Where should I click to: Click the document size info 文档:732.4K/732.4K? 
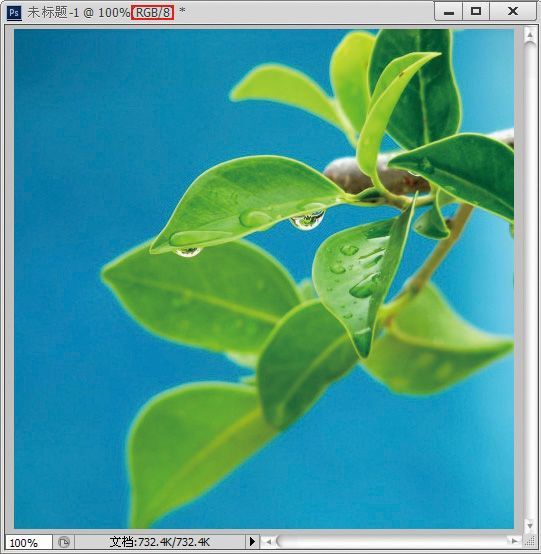click(160, 542)
